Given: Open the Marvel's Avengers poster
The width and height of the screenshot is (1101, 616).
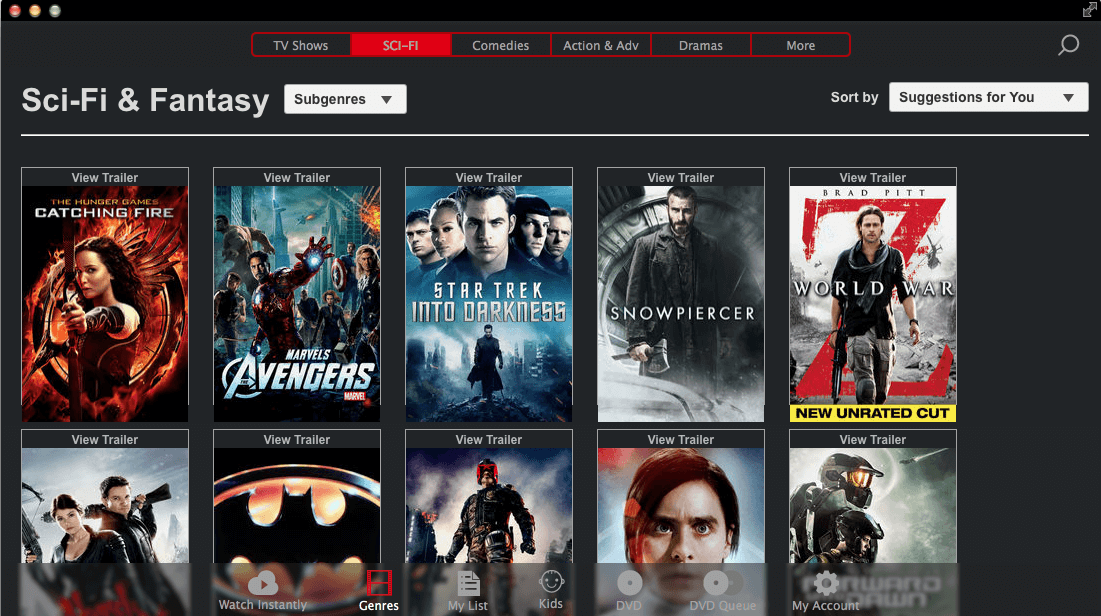Looking at the screenshot, I should tap(297, 303).
